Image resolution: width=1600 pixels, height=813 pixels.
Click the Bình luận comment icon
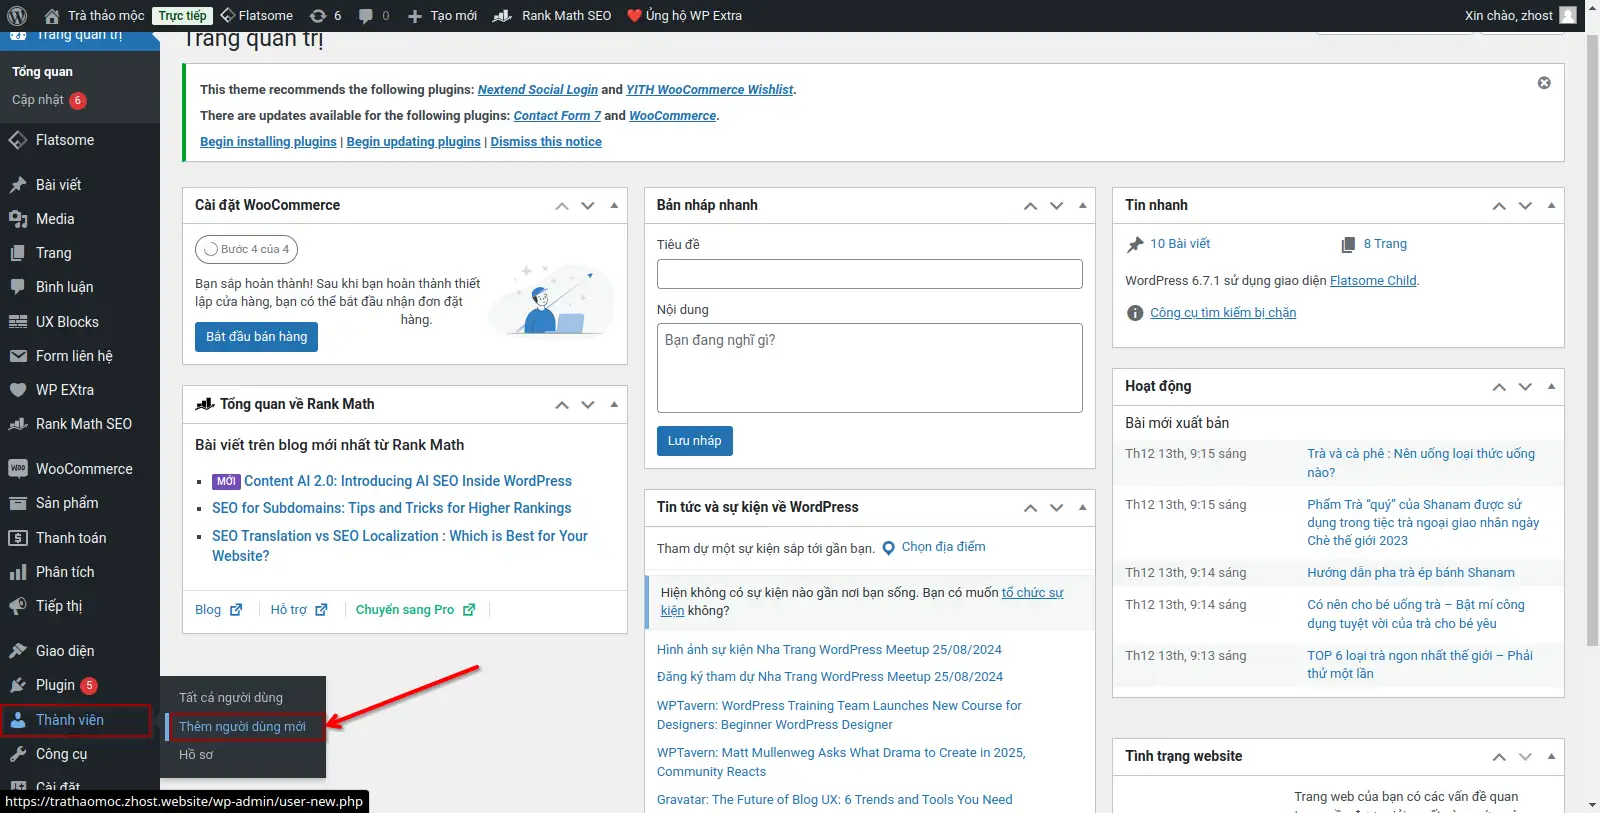[x=18, y=287]
